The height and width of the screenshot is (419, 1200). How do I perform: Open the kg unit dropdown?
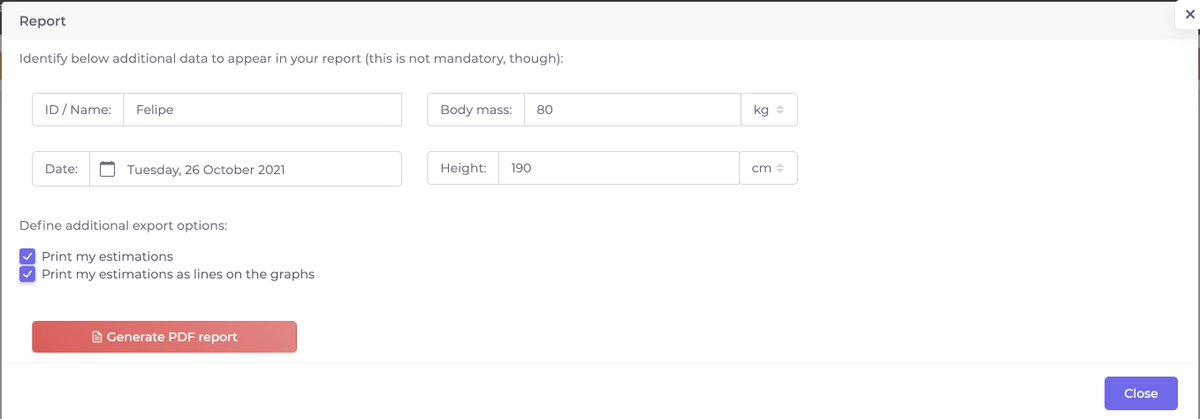point(769,110)
